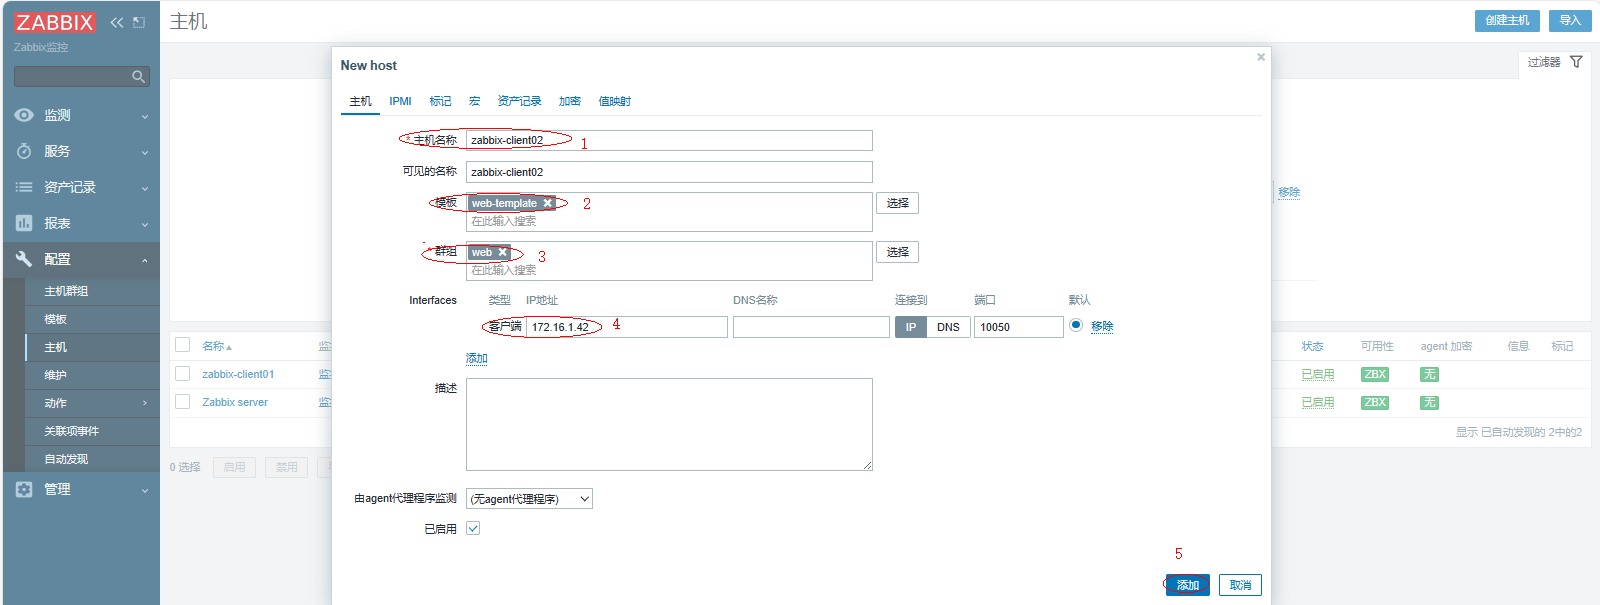Toggle the Enabled checkbox
The image size is (1600, 605).
[x=473, y=528]
